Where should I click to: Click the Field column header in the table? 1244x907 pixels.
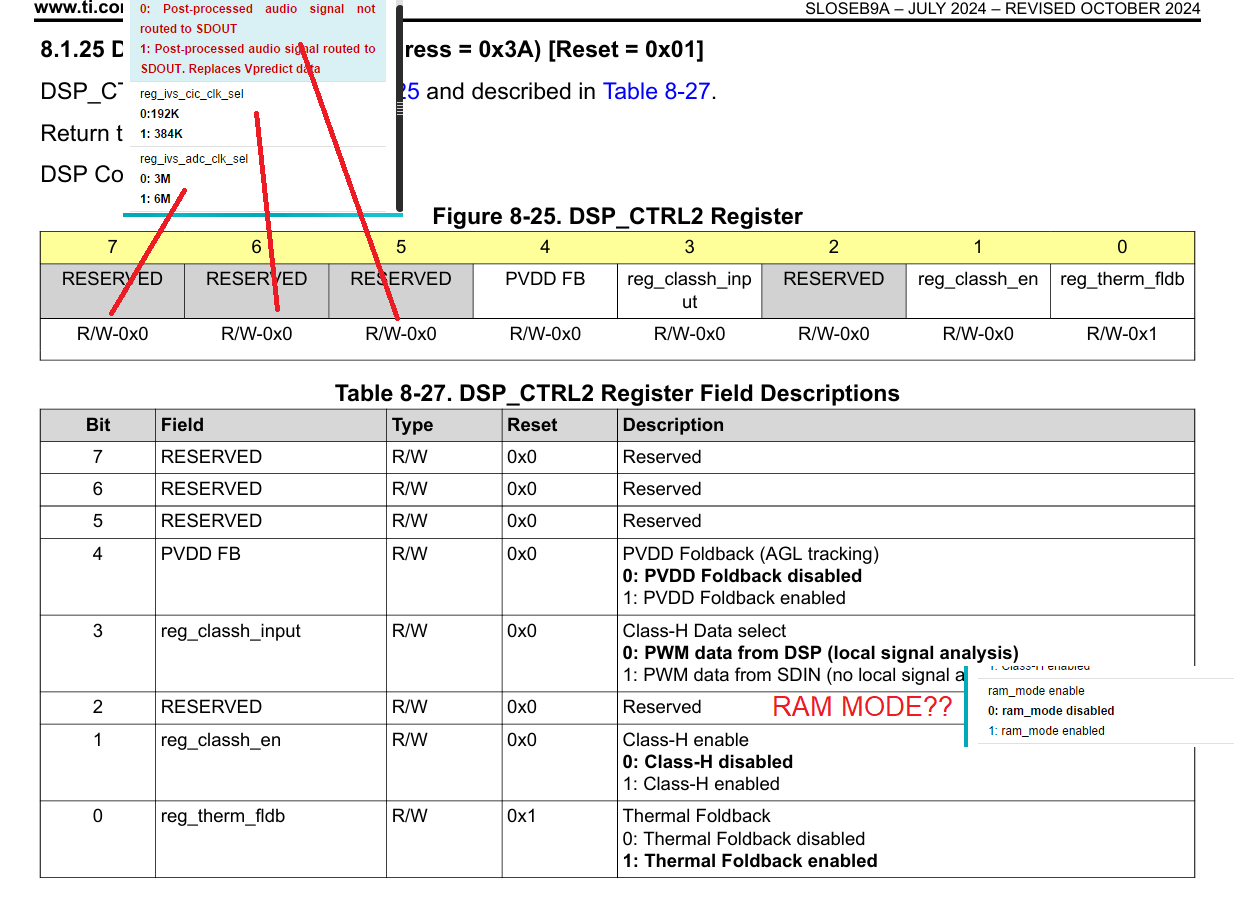[x=271, y=425]
